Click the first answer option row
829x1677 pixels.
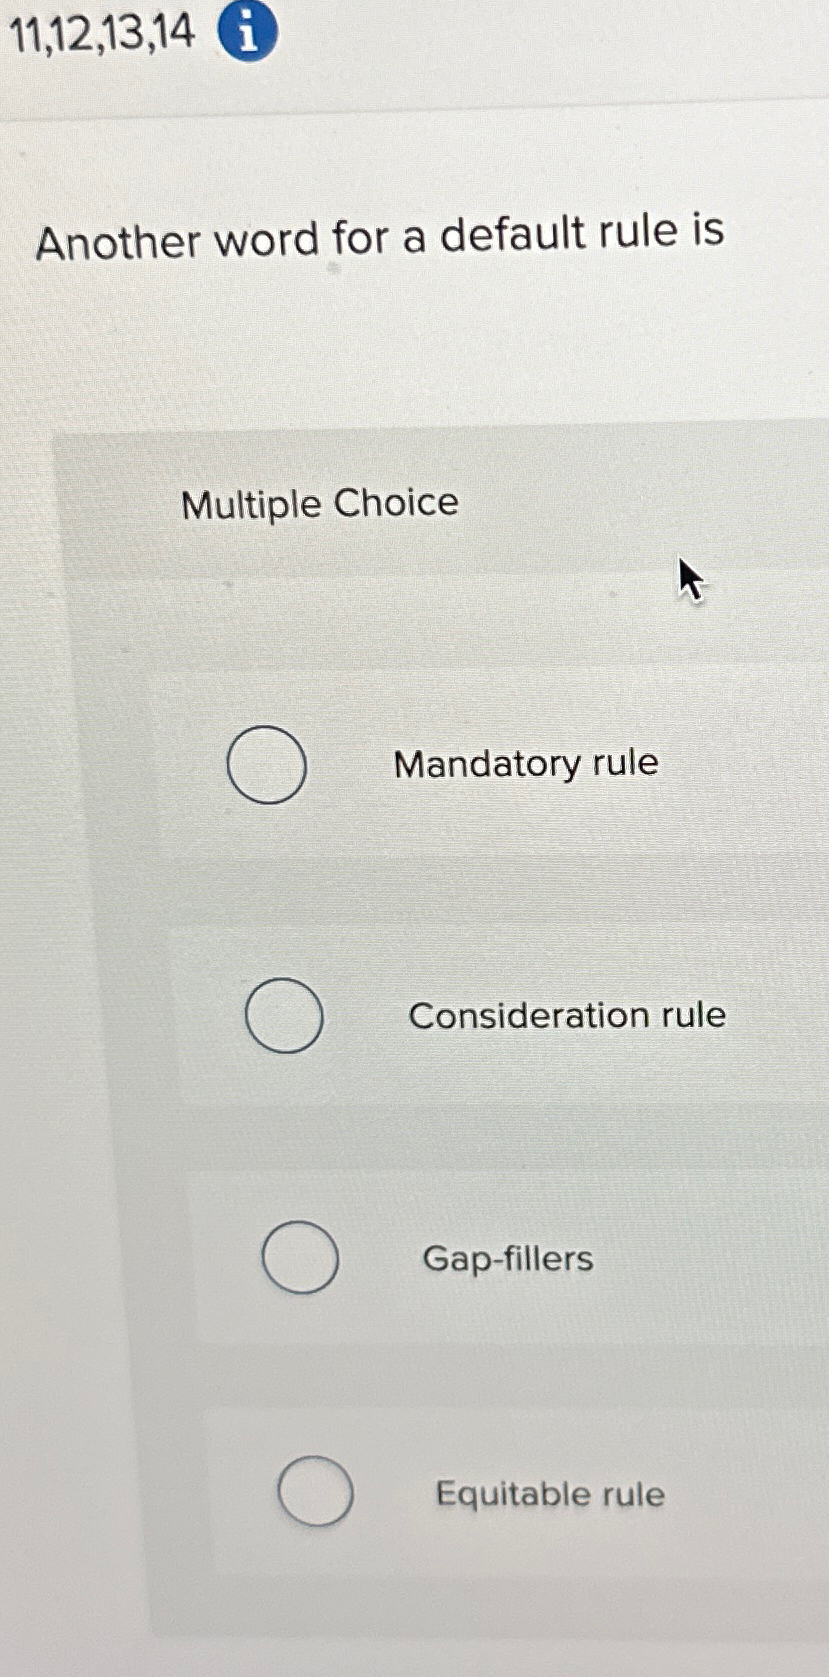[450, 765]
